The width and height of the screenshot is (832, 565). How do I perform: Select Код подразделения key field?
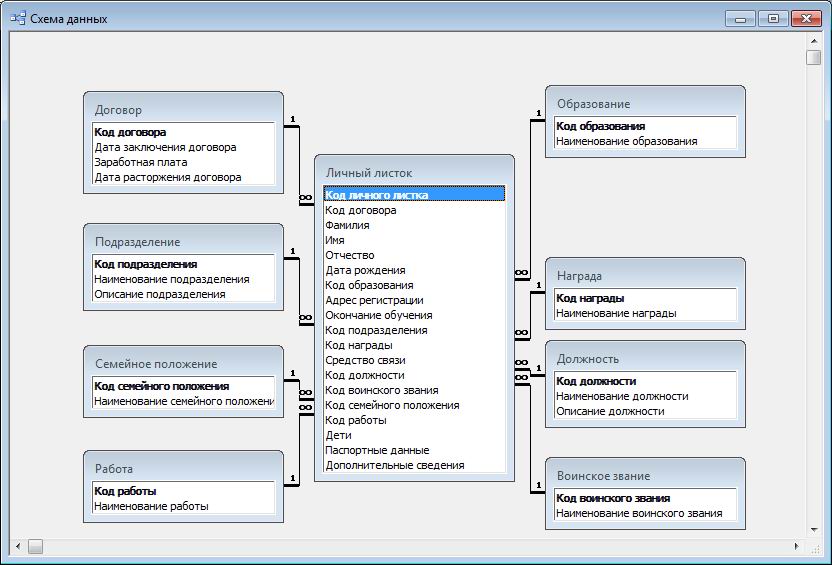coord(145,264)
